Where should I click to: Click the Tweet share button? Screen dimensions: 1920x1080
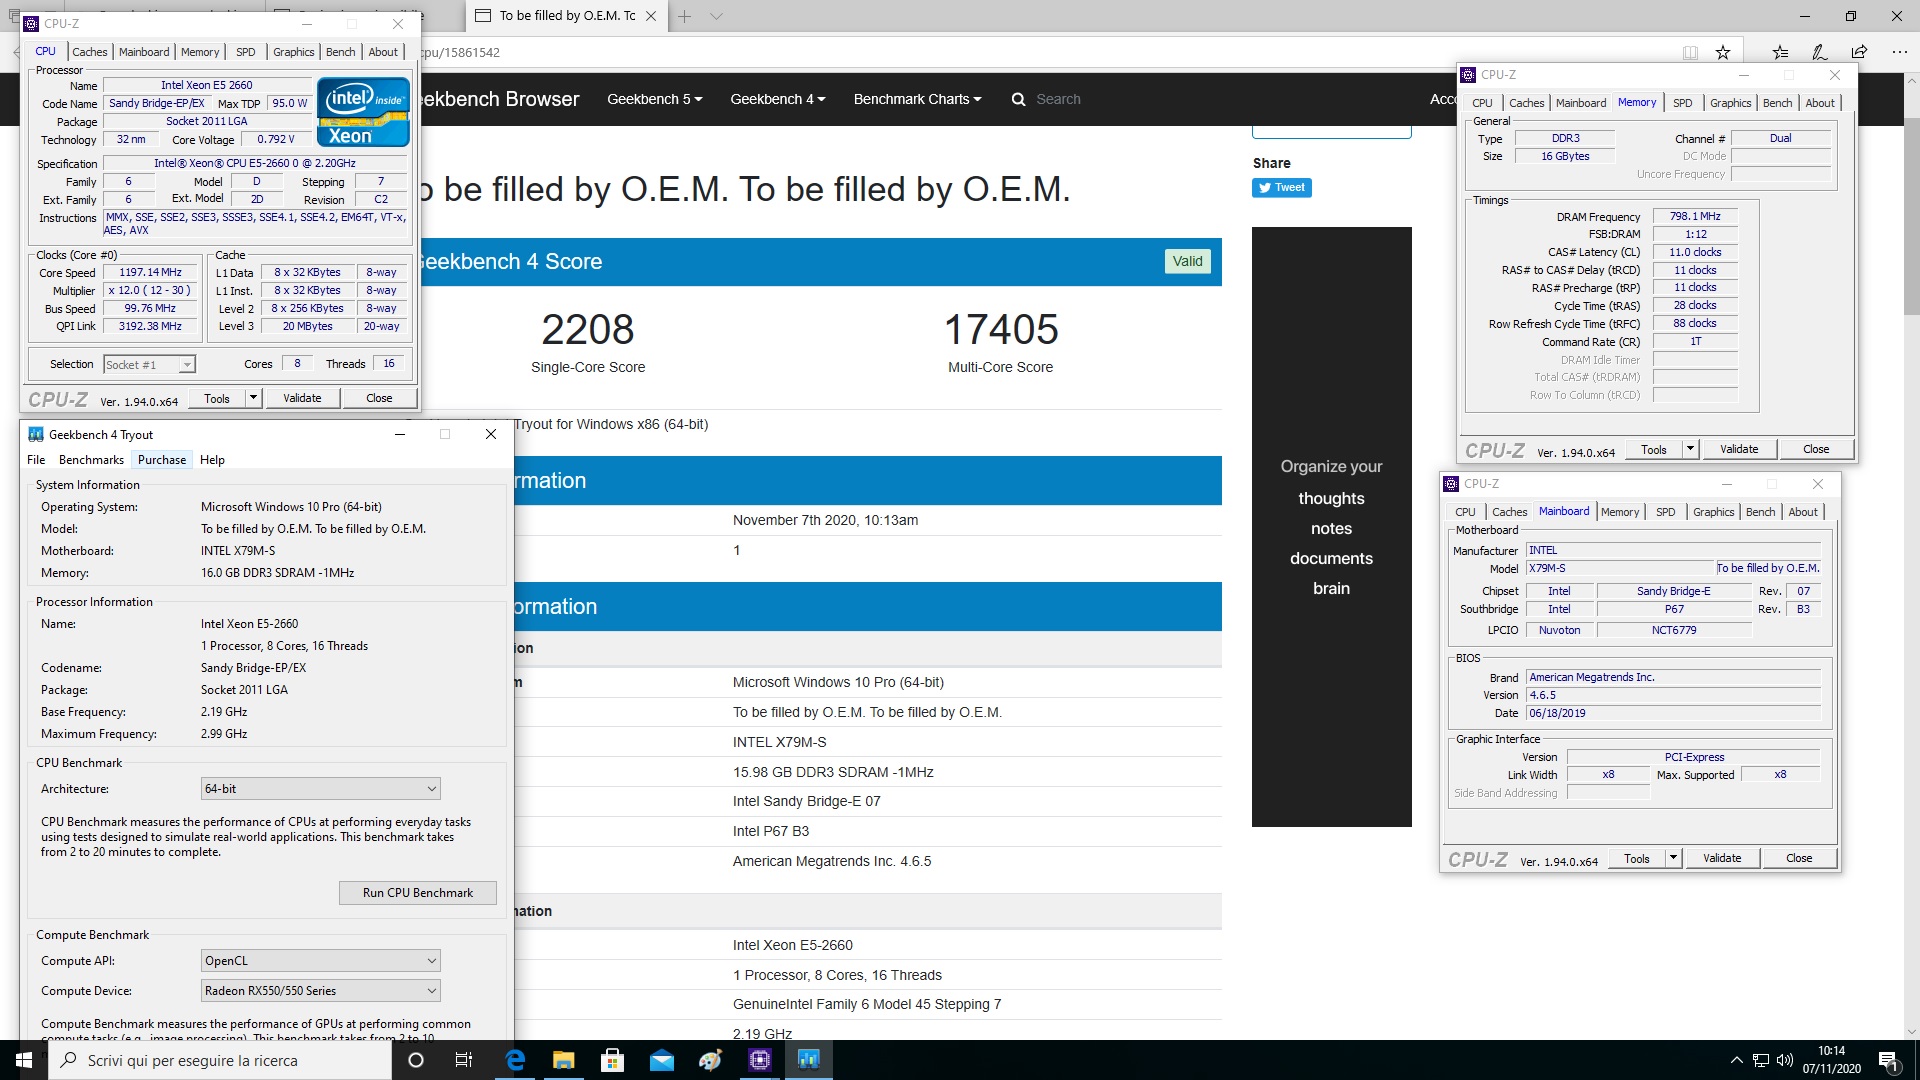coord(1281,188)
